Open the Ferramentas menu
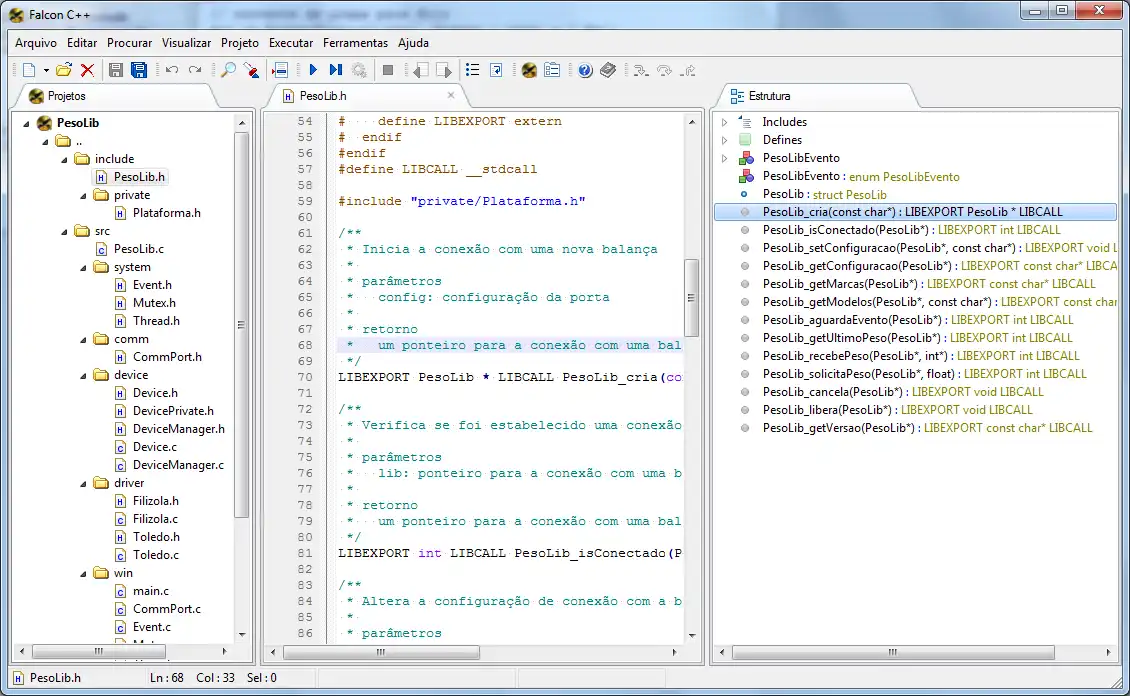 click(355, 43)
